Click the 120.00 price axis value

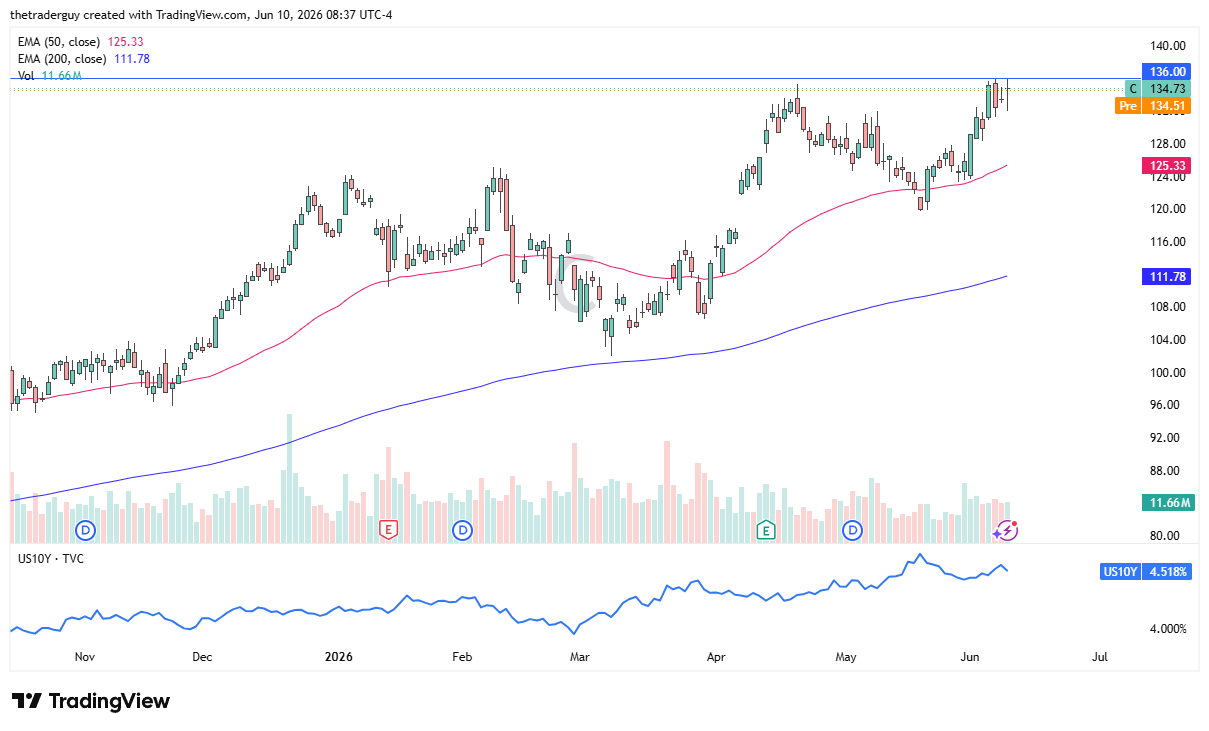pos(1167,209)
